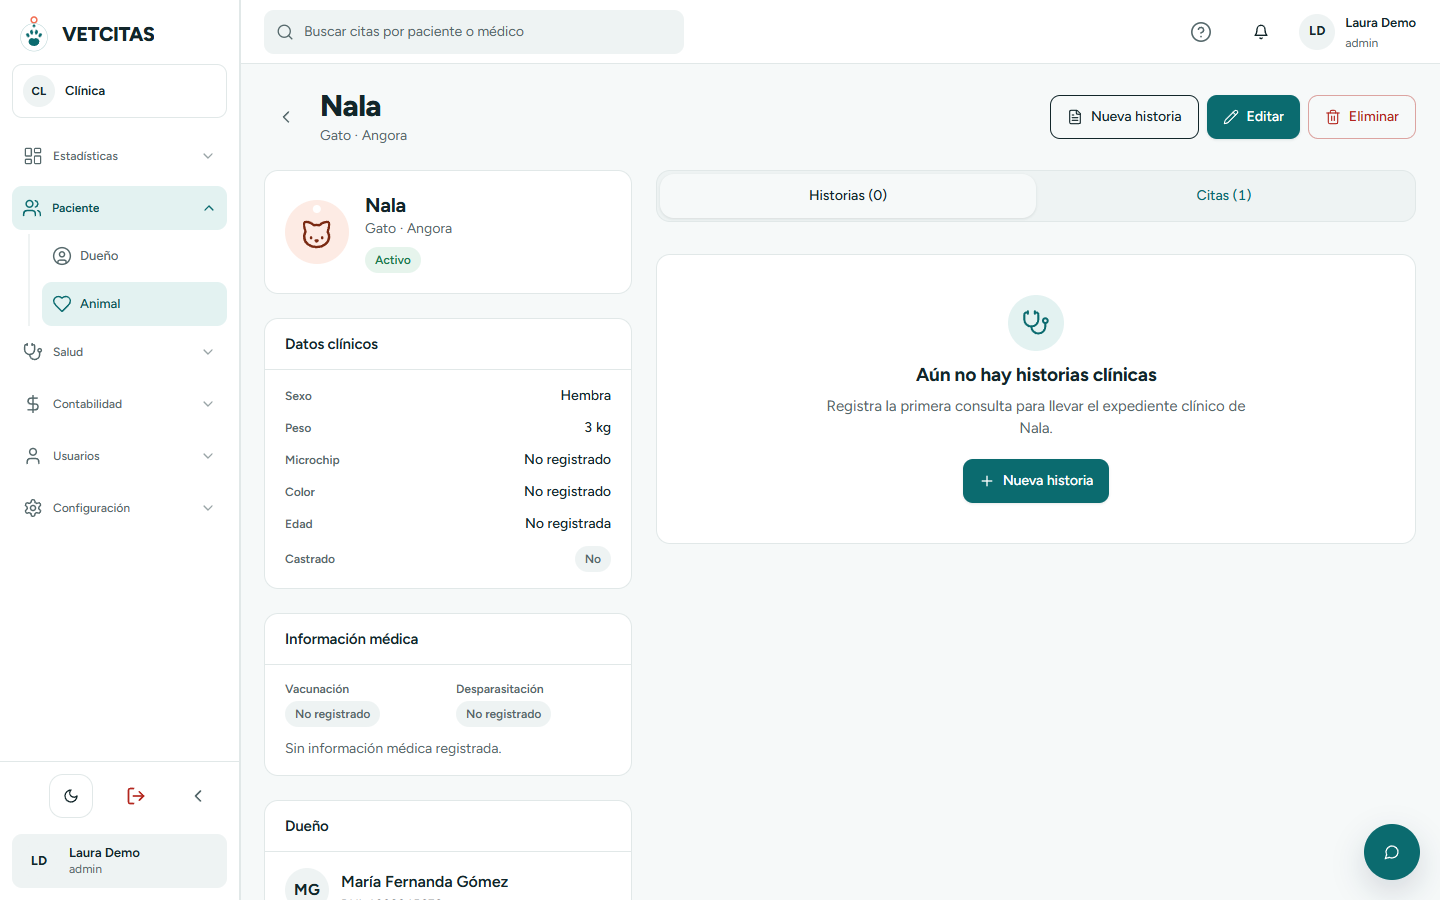Select Contabilidad in the sidebar

(x=119, y=404)
